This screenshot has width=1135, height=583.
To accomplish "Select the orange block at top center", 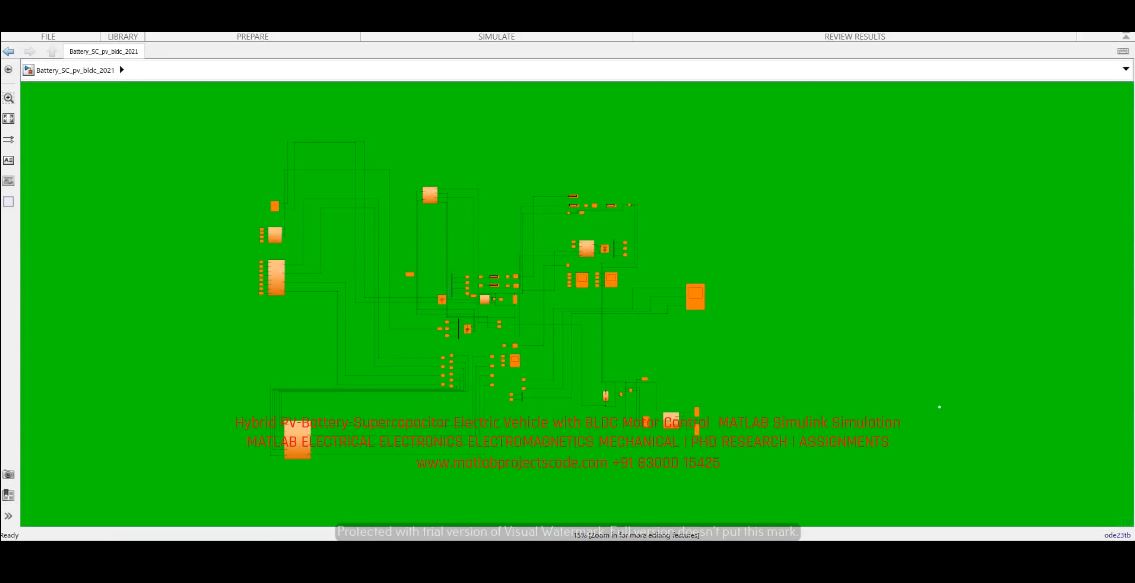I will (x=430, y=195).
